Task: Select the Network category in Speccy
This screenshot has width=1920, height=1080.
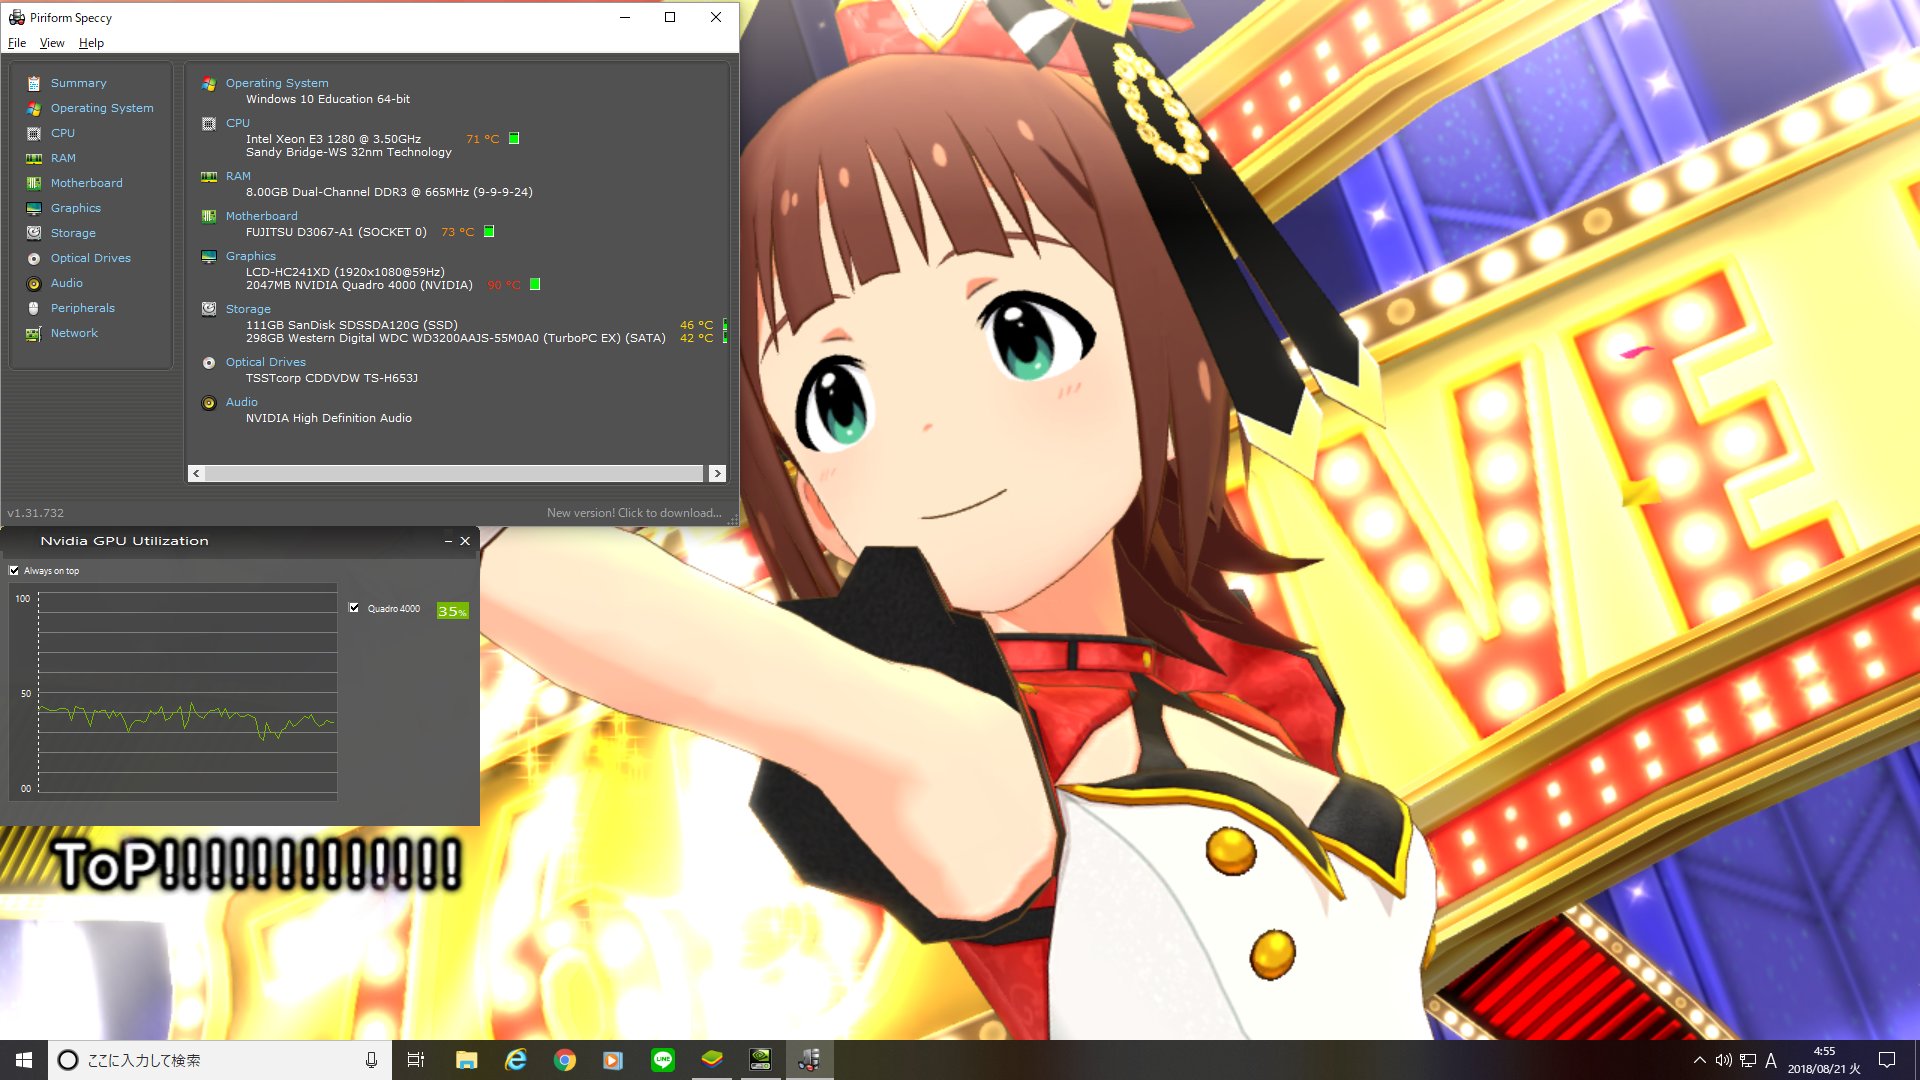Action: pyautogui.click(x=74, y=332)
